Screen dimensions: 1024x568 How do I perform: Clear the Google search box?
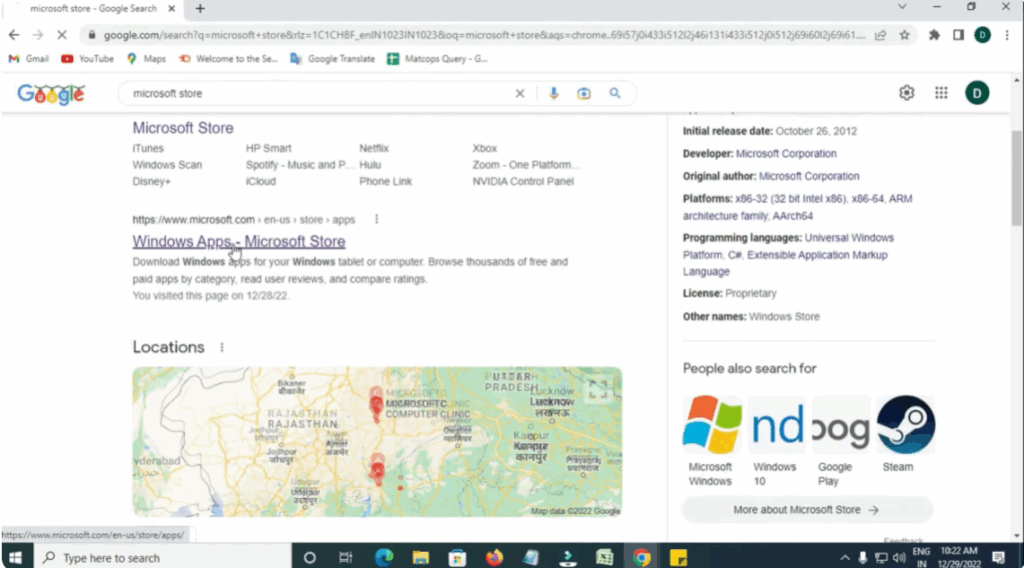tap(520, 93)
